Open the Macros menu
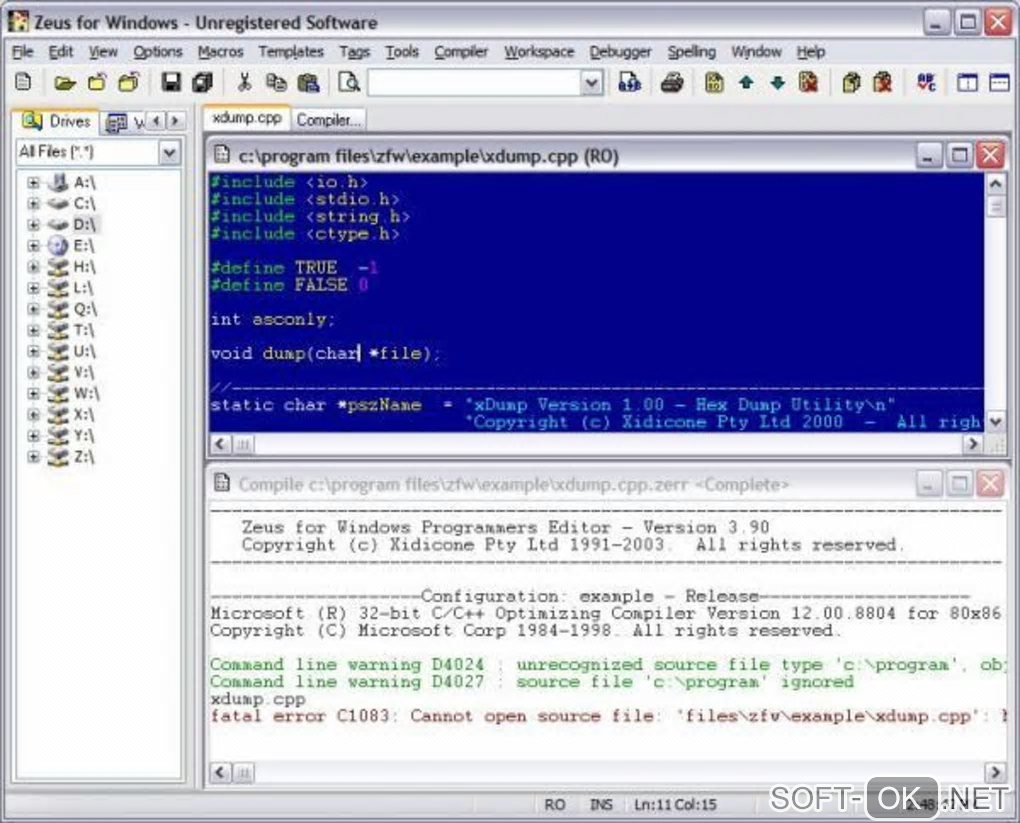This screenshot has width=1020, height=823. click(x=221, y=51)
